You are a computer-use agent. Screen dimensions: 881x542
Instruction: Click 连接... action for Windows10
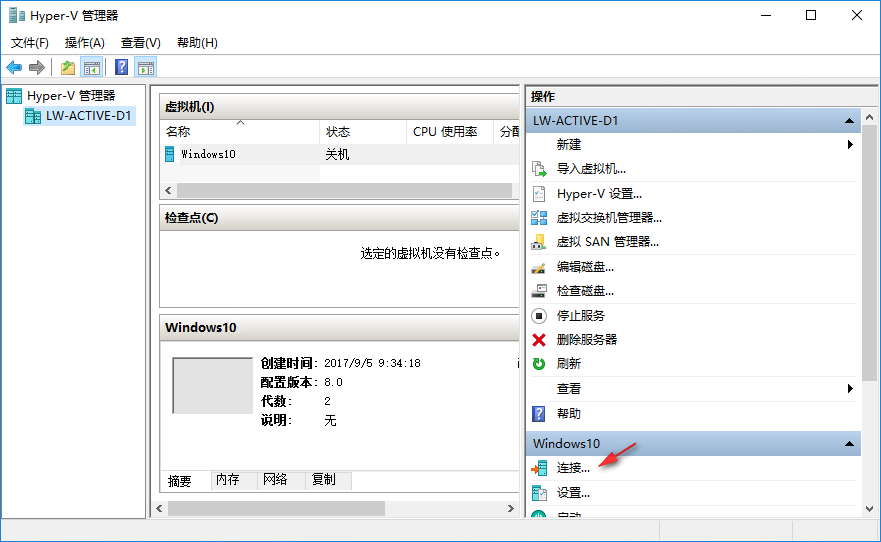click(x=573, y=468)
